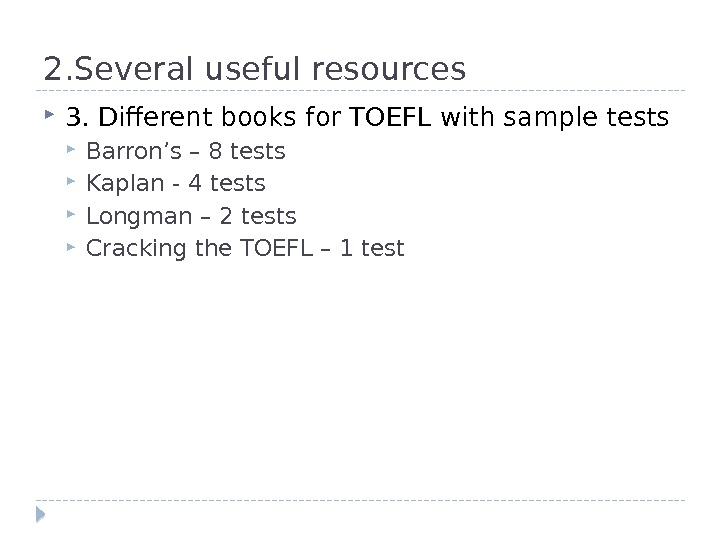The width and height of the screenshot is (720, 540).
Task: Click the words "with sample tests"
Action: (554, 120)
